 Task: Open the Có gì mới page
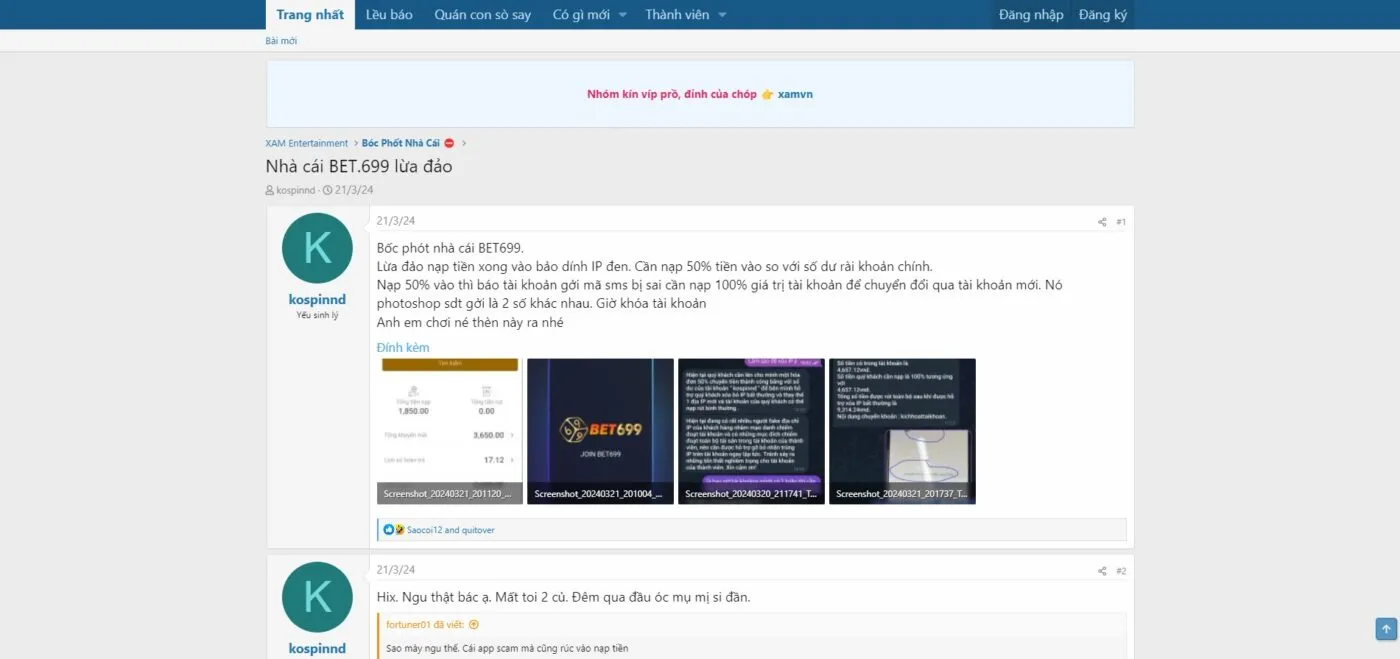581,15
